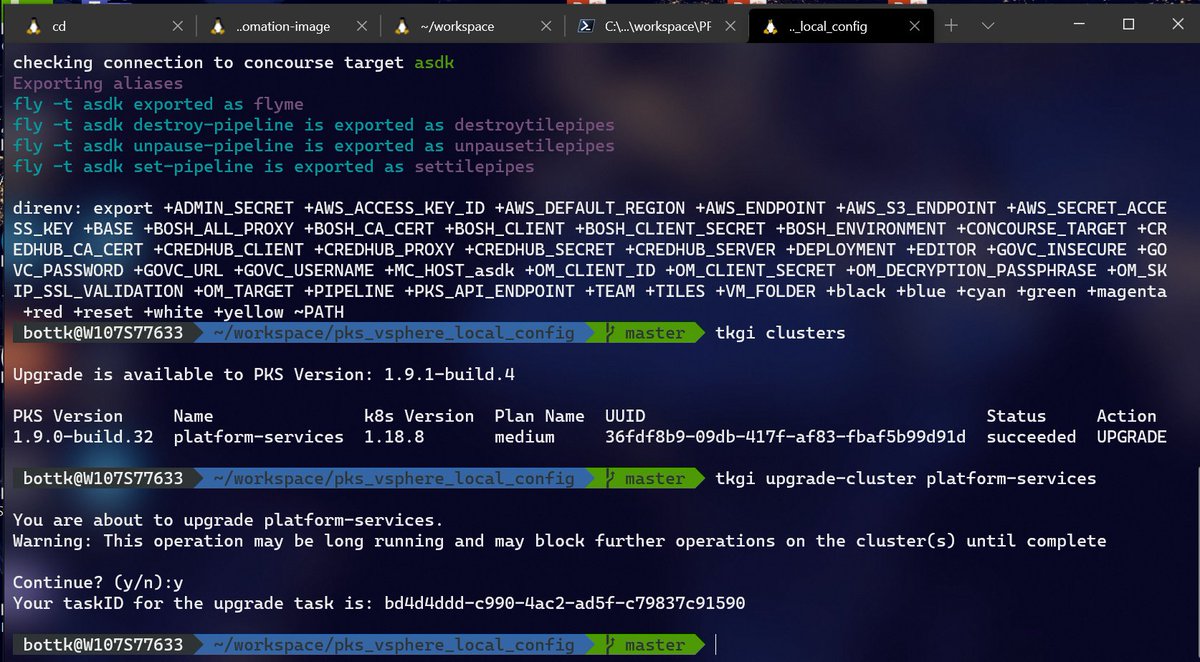Click the cluster UUID '36fdf8b9-09db-417f-af83-fbaf5b99d91d'
Image resolution: width=1200 pixels, height=662 pixels.
pos(785,437)
